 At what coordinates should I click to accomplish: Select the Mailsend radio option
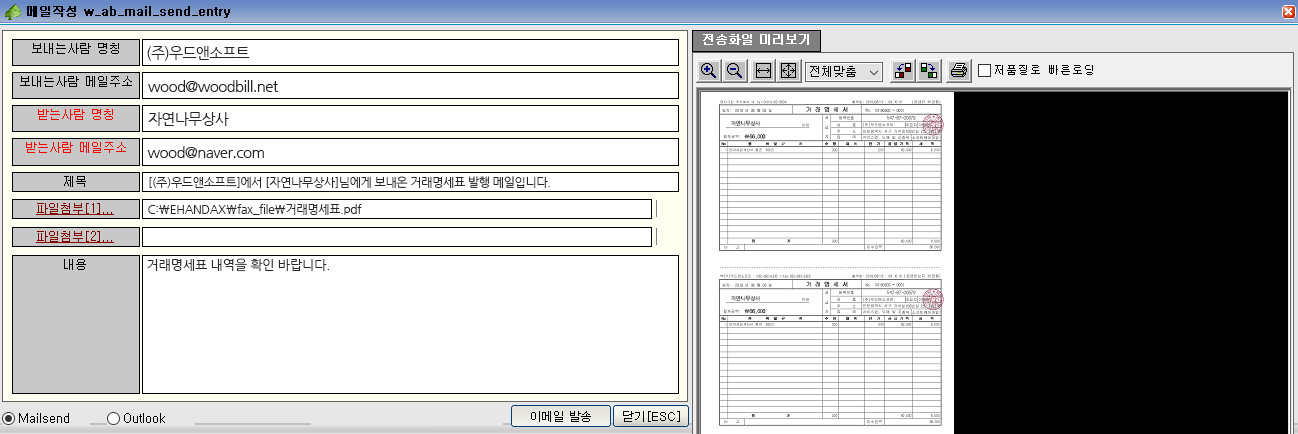pyautogui.click(x=9, y=418)
